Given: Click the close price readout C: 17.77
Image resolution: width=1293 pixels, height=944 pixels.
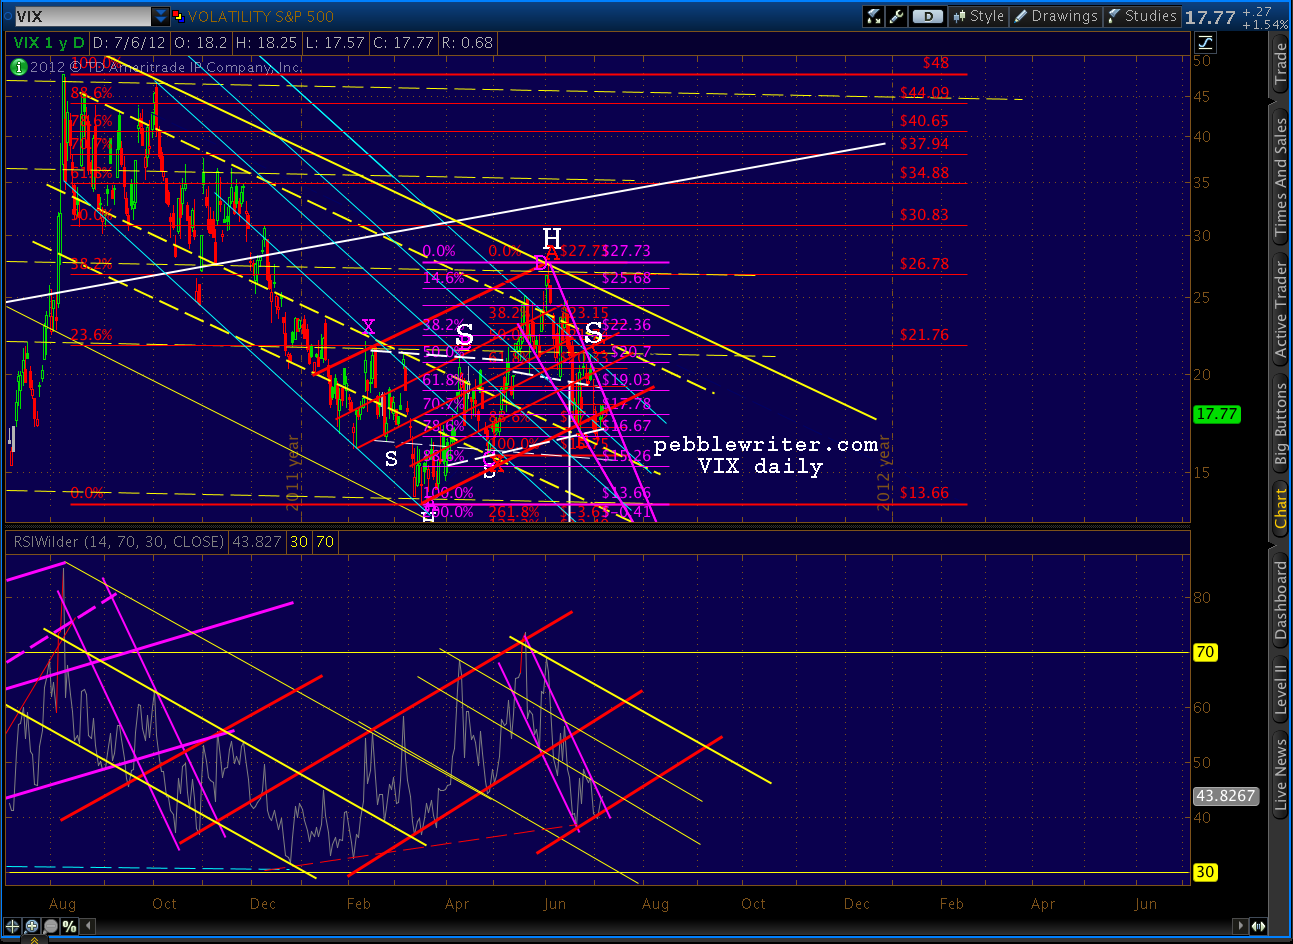Looking at the screenshot, I should [x=404, y=43].
